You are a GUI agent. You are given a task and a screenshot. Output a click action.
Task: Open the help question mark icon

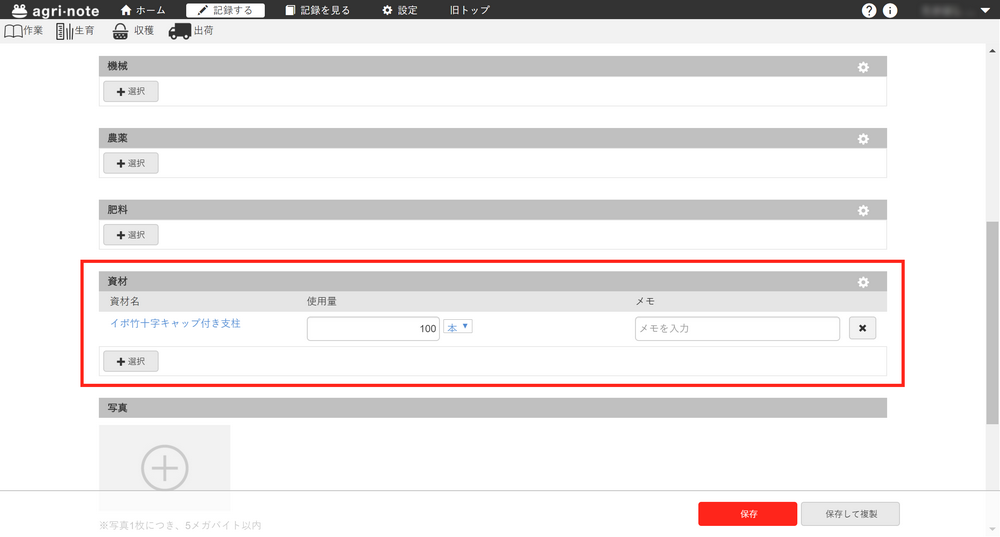coord(869,10)
